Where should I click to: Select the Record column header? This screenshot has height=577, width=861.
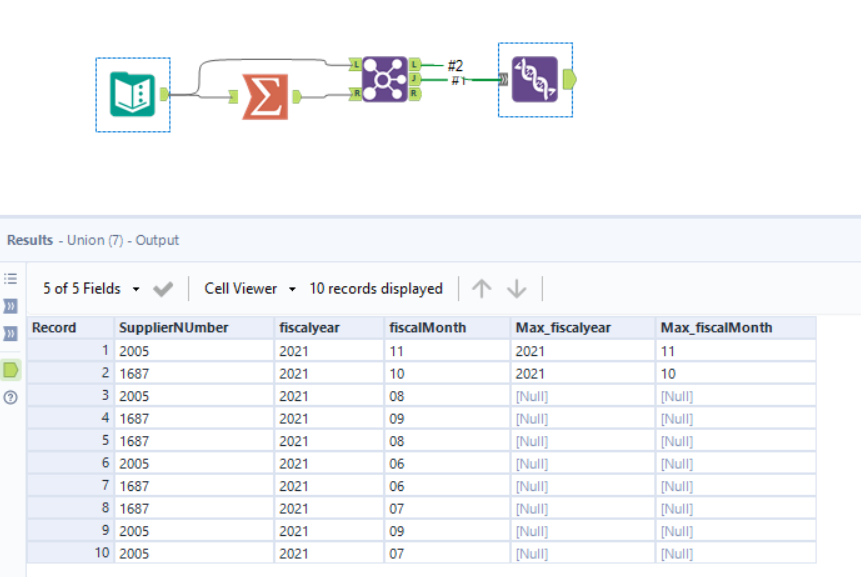click(53, 328)
